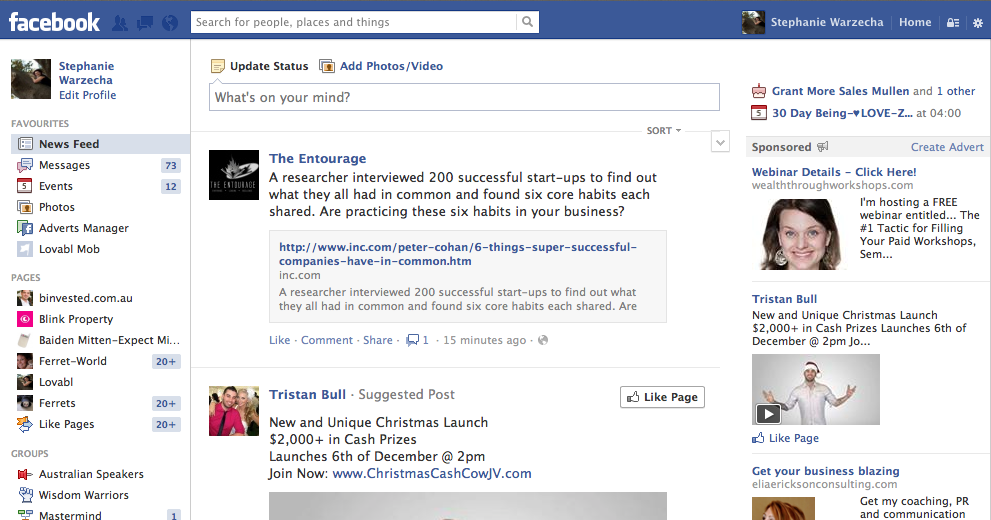This screenshot has width=991, height=520.
Task: Click the birthday cake reminder icon
Action: [758, 91]
